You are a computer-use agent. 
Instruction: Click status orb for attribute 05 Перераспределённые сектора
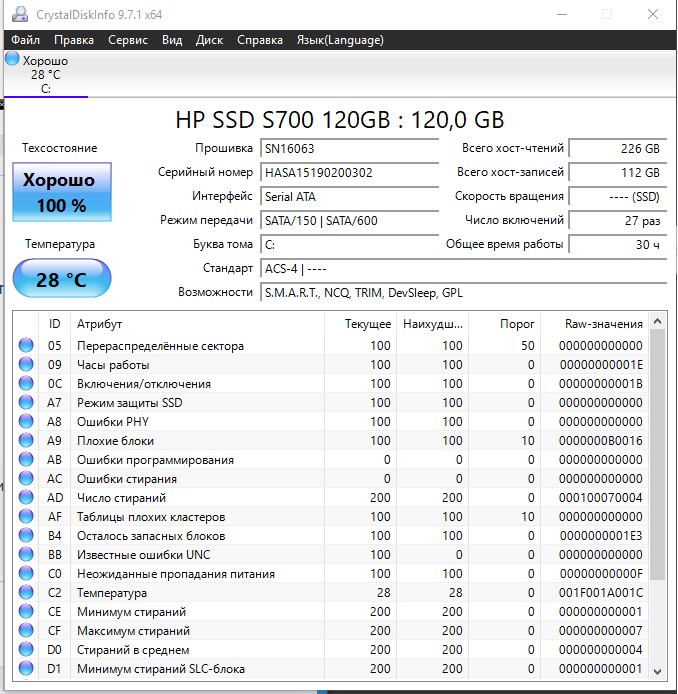tap(26, 345)
